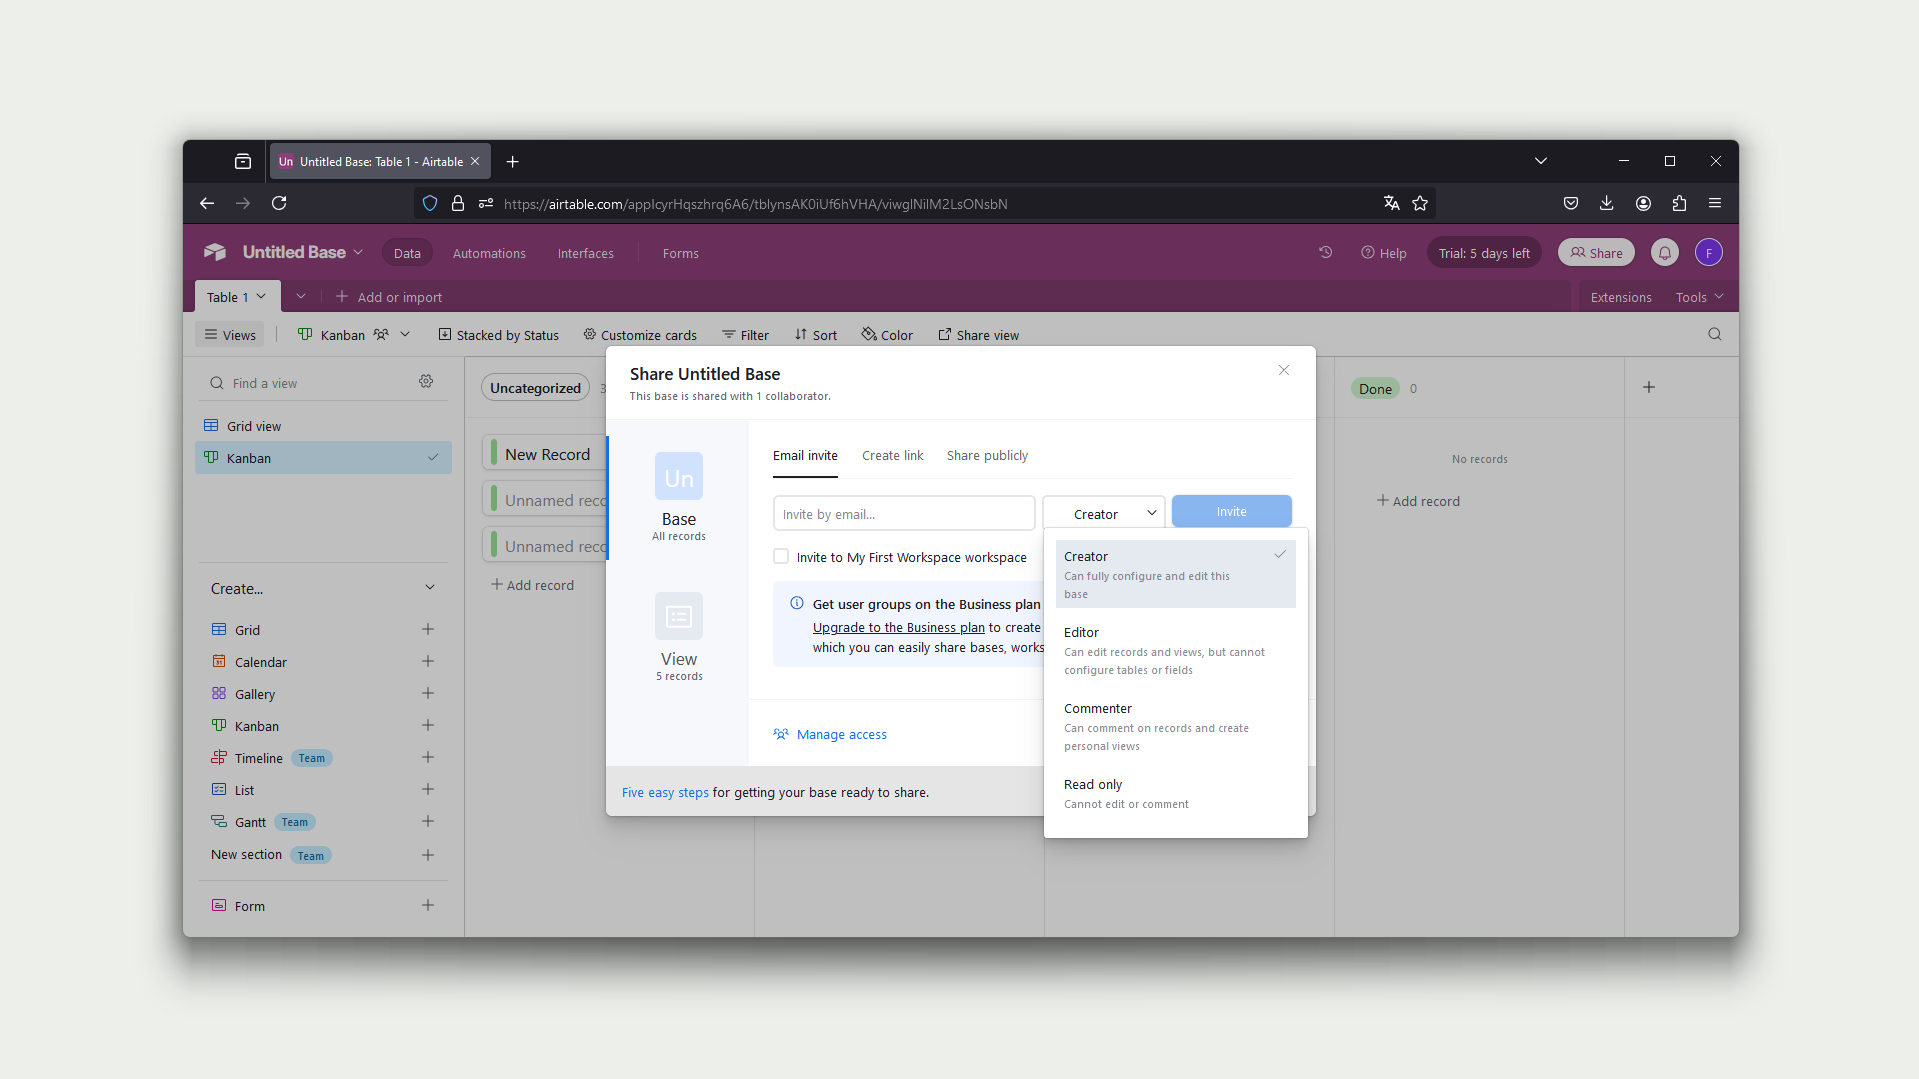Image resolution: width=1919 pixels, height=1079 pixels.
Task: Open Table 1 tab options
Action: click(x=261, y=297)
